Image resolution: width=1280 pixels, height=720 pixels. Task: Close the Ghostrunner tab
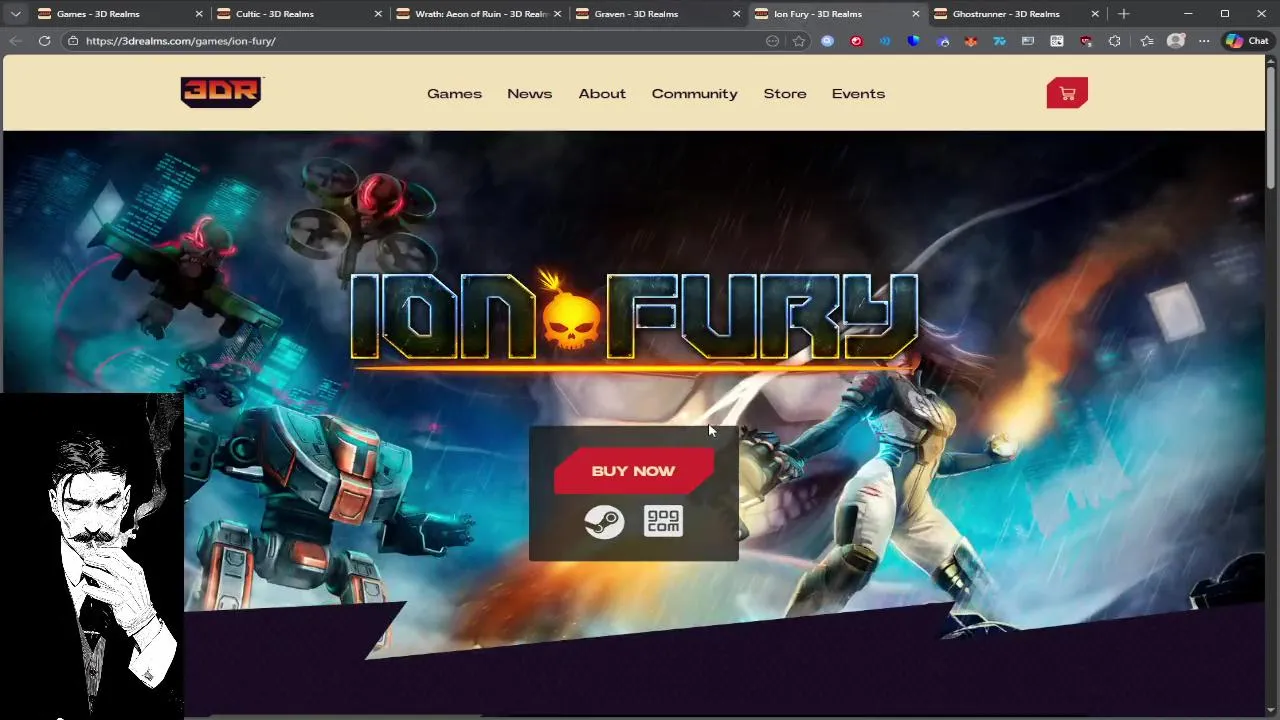click(x=1094, y=14)
